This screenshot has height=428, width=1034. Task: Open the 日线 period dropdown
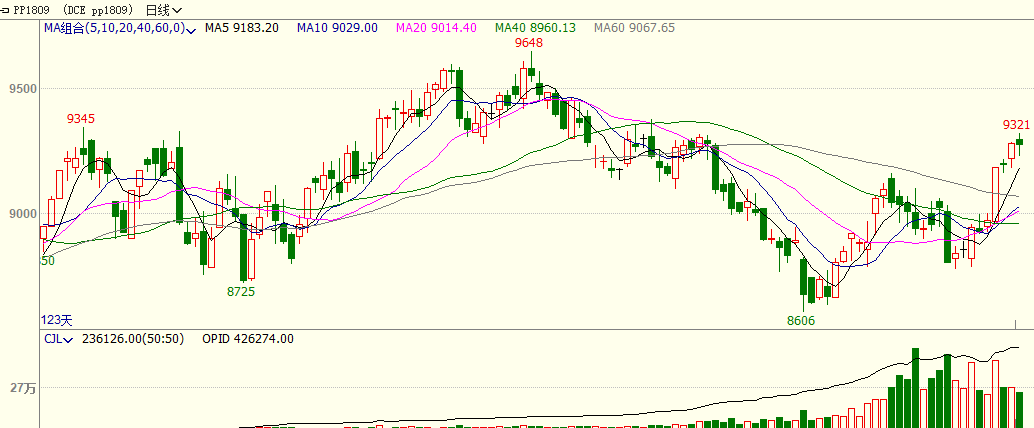tap(164, 10)
